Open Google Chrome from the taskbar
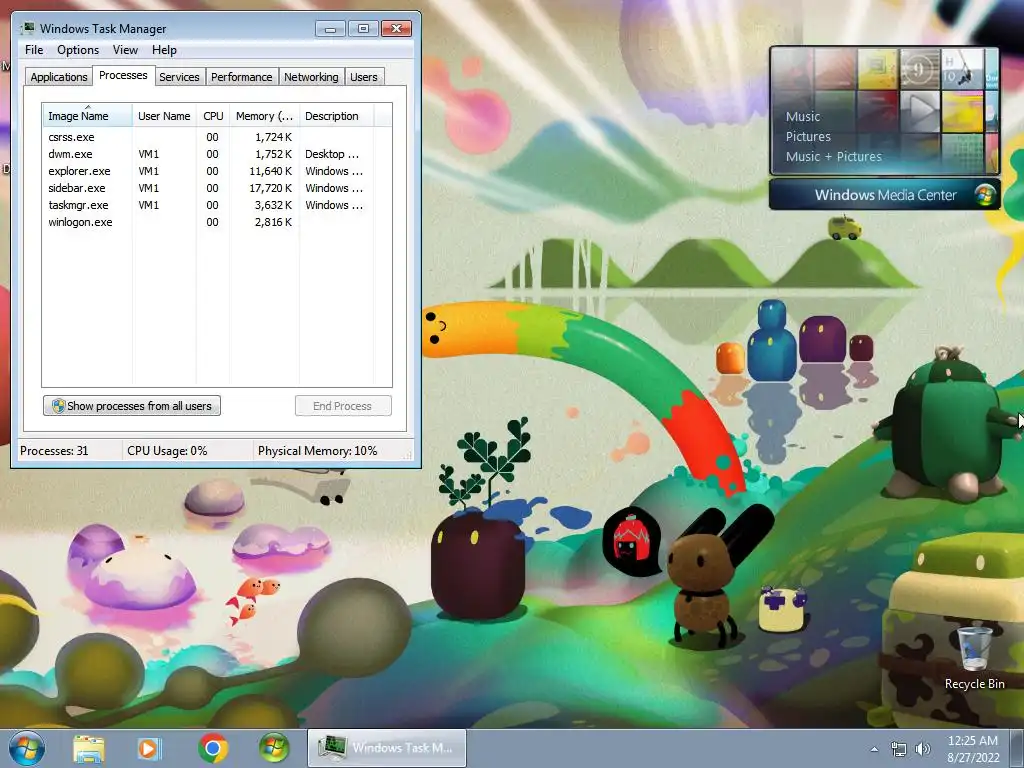 pyautogui.click(x=212, y=748)
